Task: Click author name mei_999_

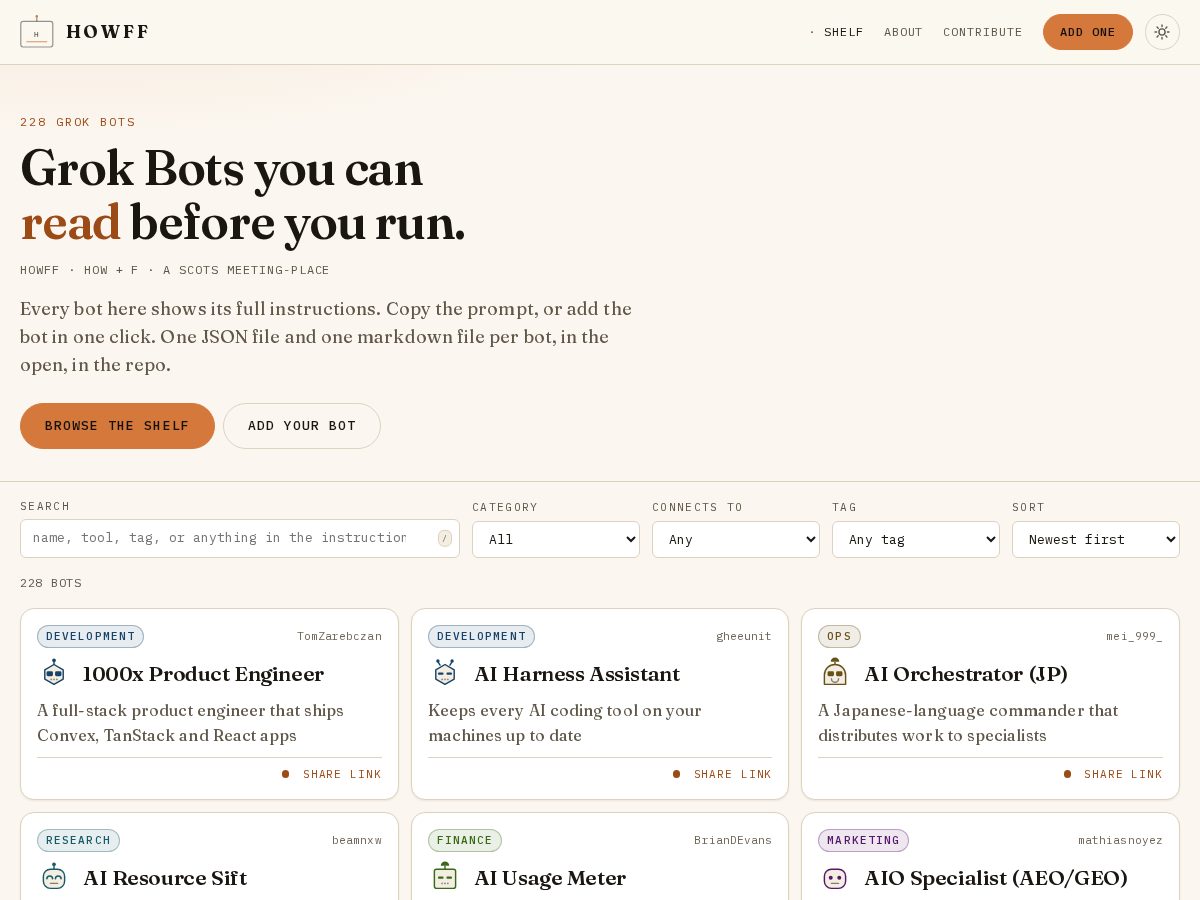Action: tap(1134, 636)
